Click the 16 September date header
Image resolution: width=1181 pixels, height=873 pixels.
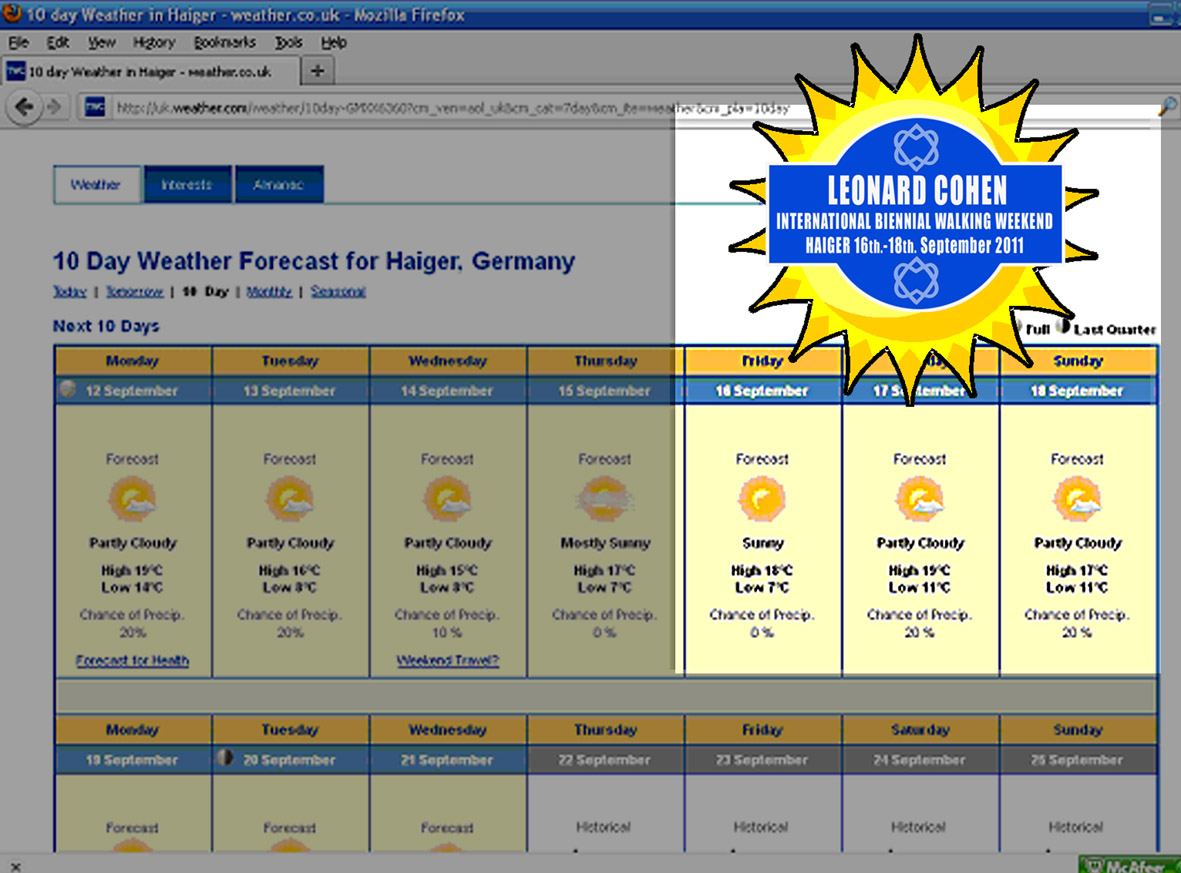(761, 391)
